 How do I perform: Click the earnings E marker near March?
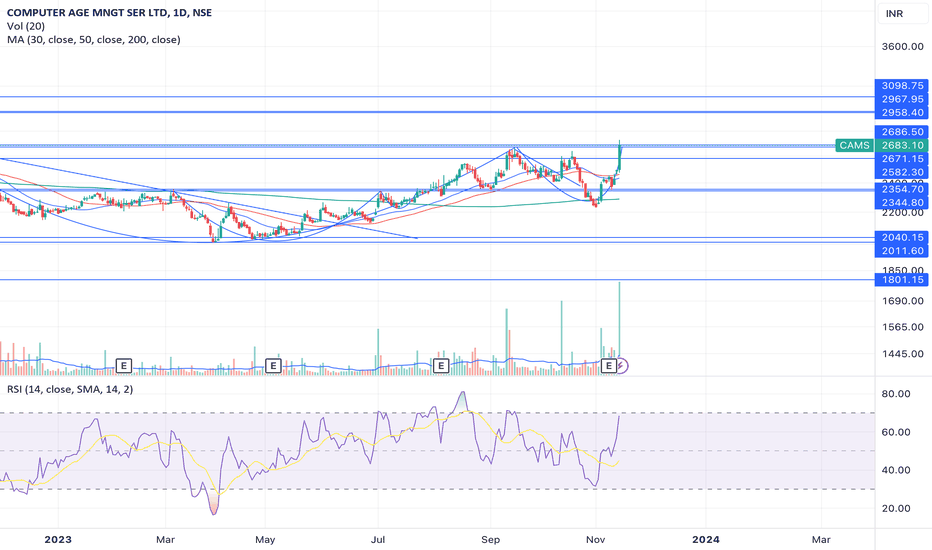[123, 365]
